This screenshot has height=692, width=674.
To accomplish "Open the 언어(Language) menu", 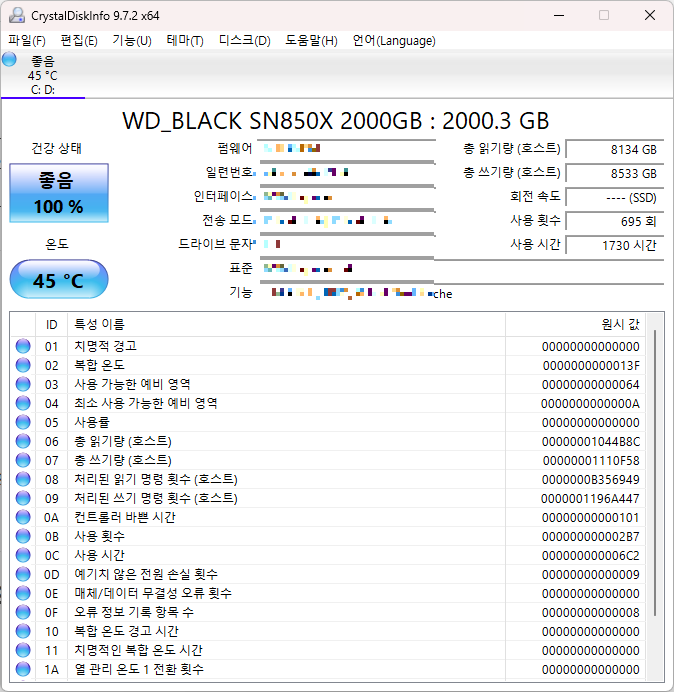I will (x=394, y=41).
